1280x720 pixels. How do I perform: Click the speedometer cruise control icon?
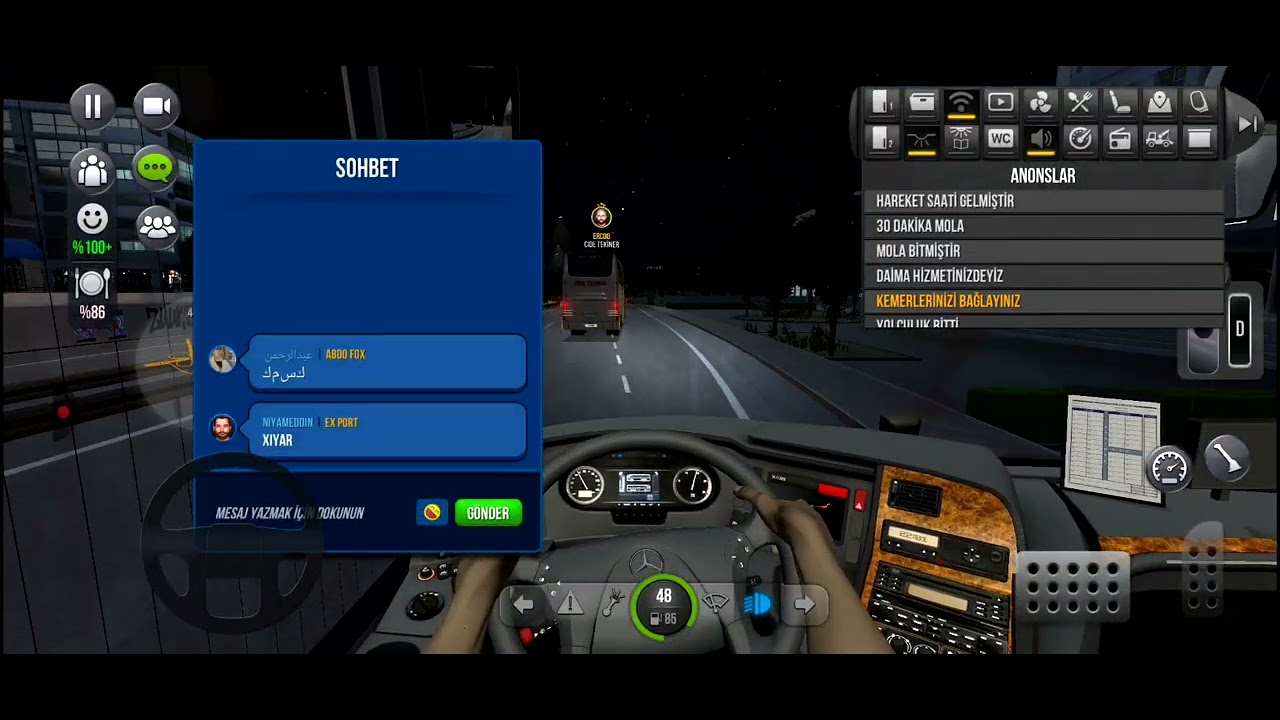coord(1080,139)
